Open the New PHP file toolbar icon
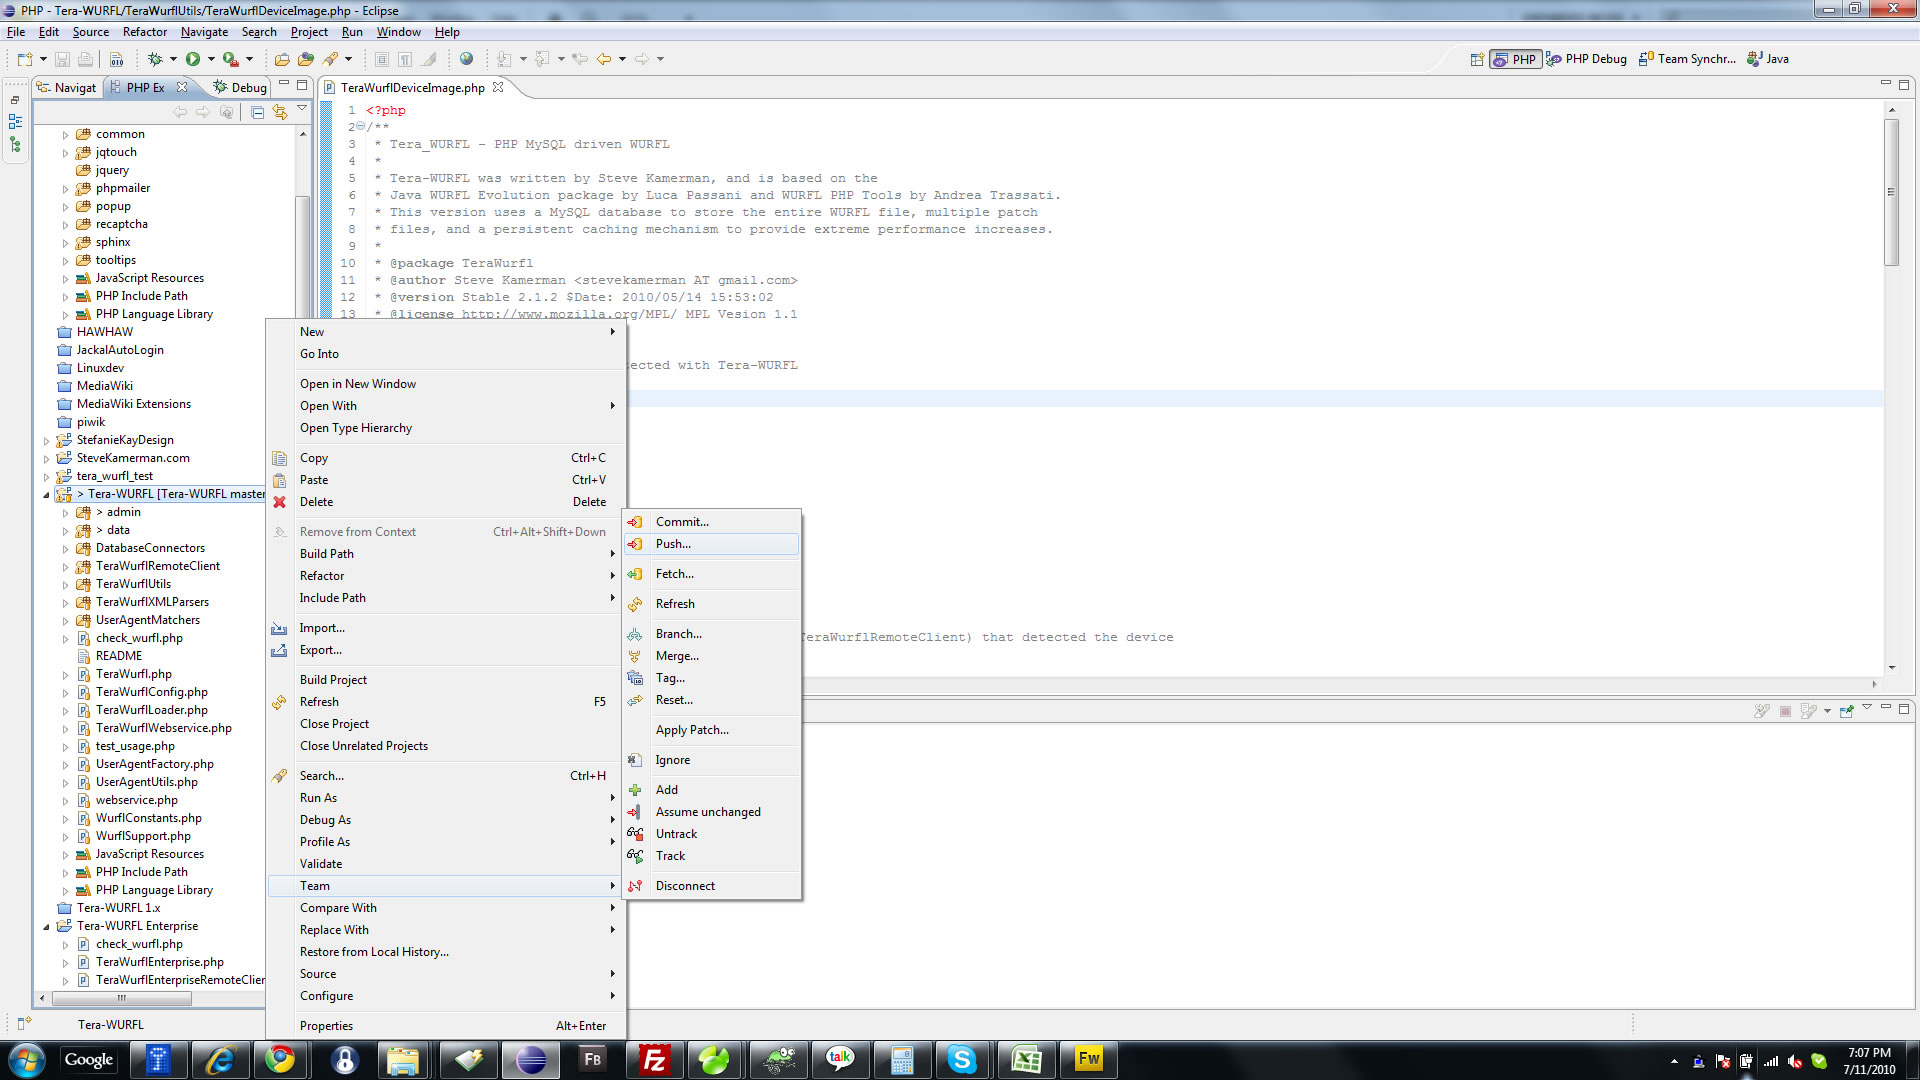Image resolution: width=1920 pixels, height=1080 pixels. tap(25, 58)
